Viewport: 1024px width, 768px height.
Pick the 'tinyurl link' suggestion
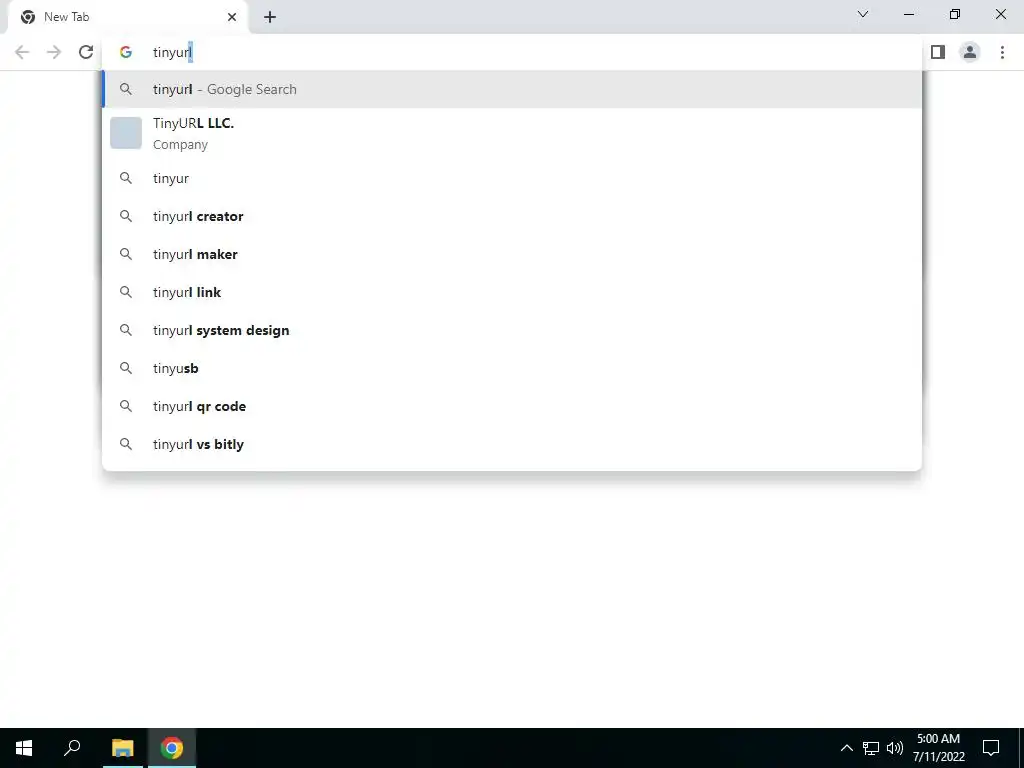(512, 292)
